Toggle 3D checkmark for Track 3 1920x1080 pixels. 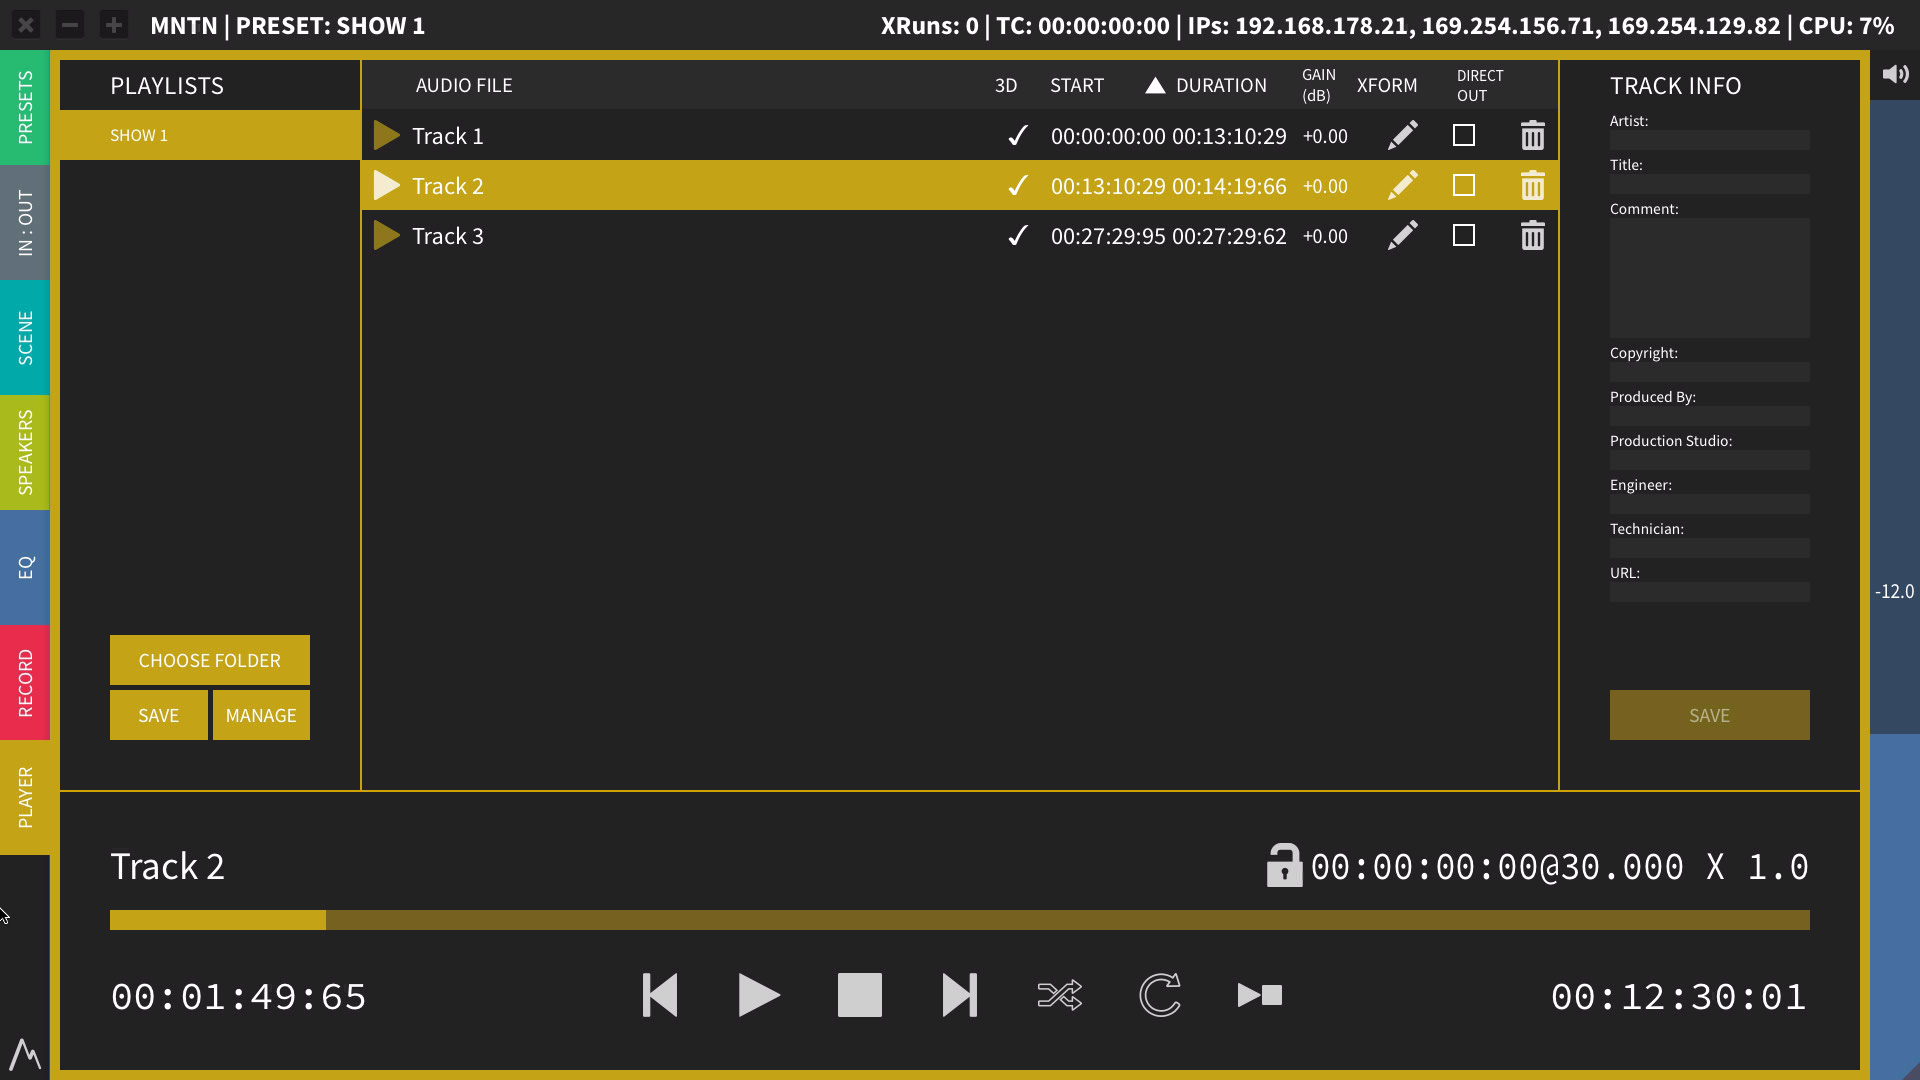[1017, 235]
